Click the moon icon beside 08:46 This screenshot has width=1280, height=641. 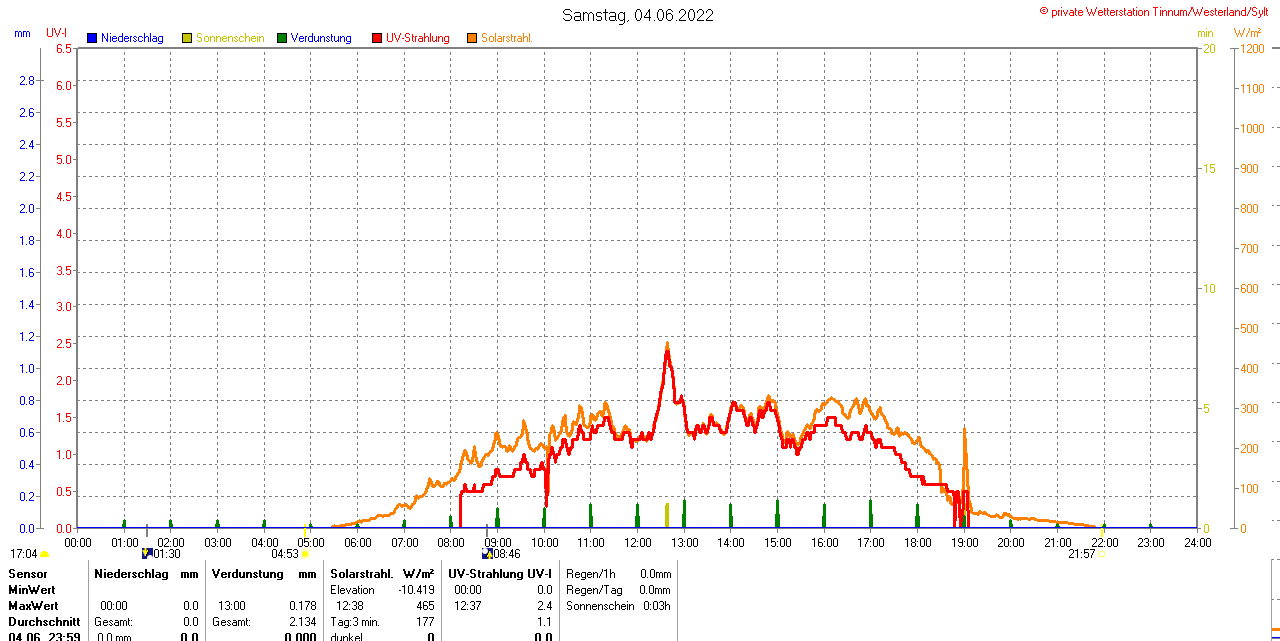(487, 553)
